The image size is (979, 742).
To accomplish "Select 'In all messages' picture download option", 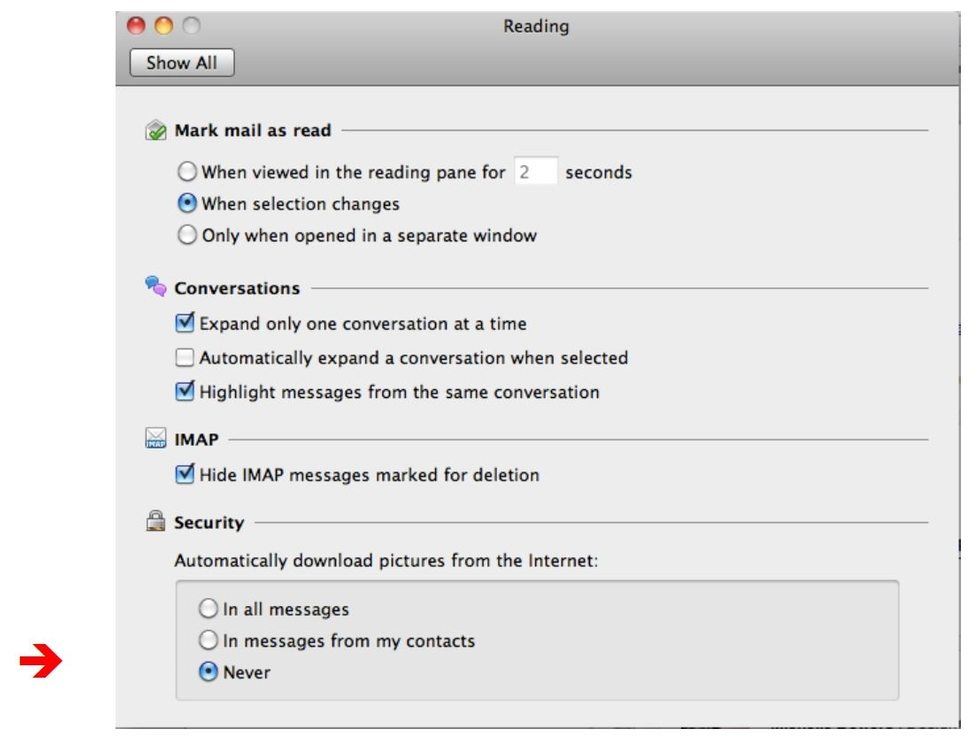I will [x=208, y=609].
